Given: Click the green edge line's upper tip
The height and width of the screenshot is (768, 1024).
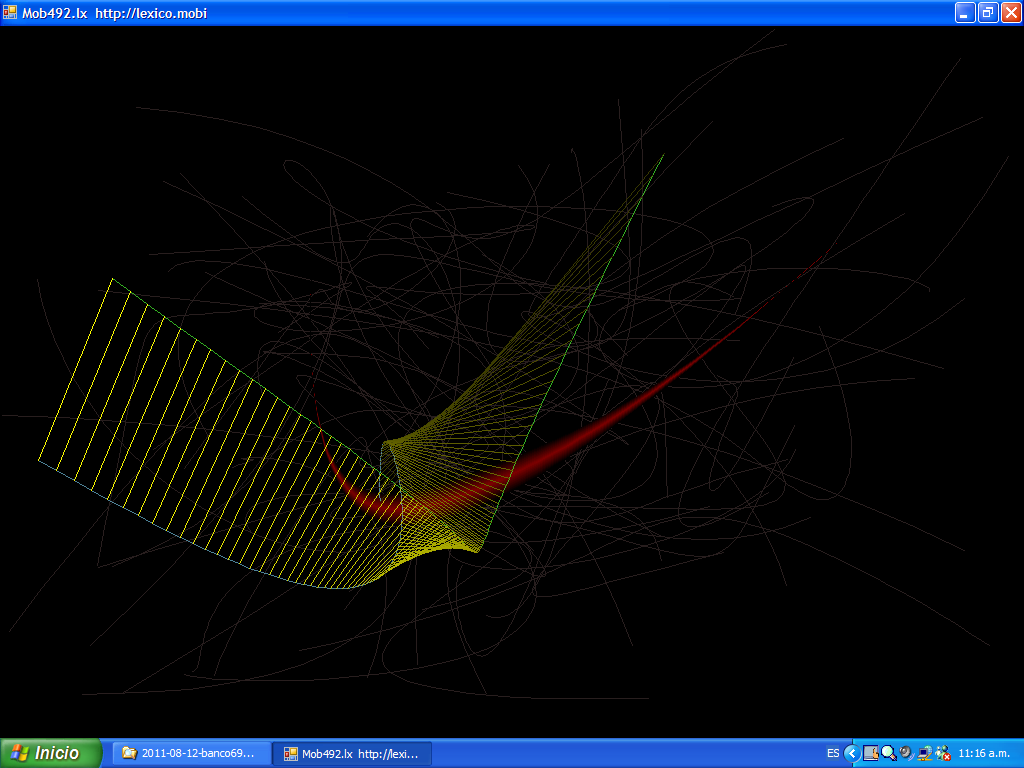Looking at the screenshot, I should tap(662, 156).
